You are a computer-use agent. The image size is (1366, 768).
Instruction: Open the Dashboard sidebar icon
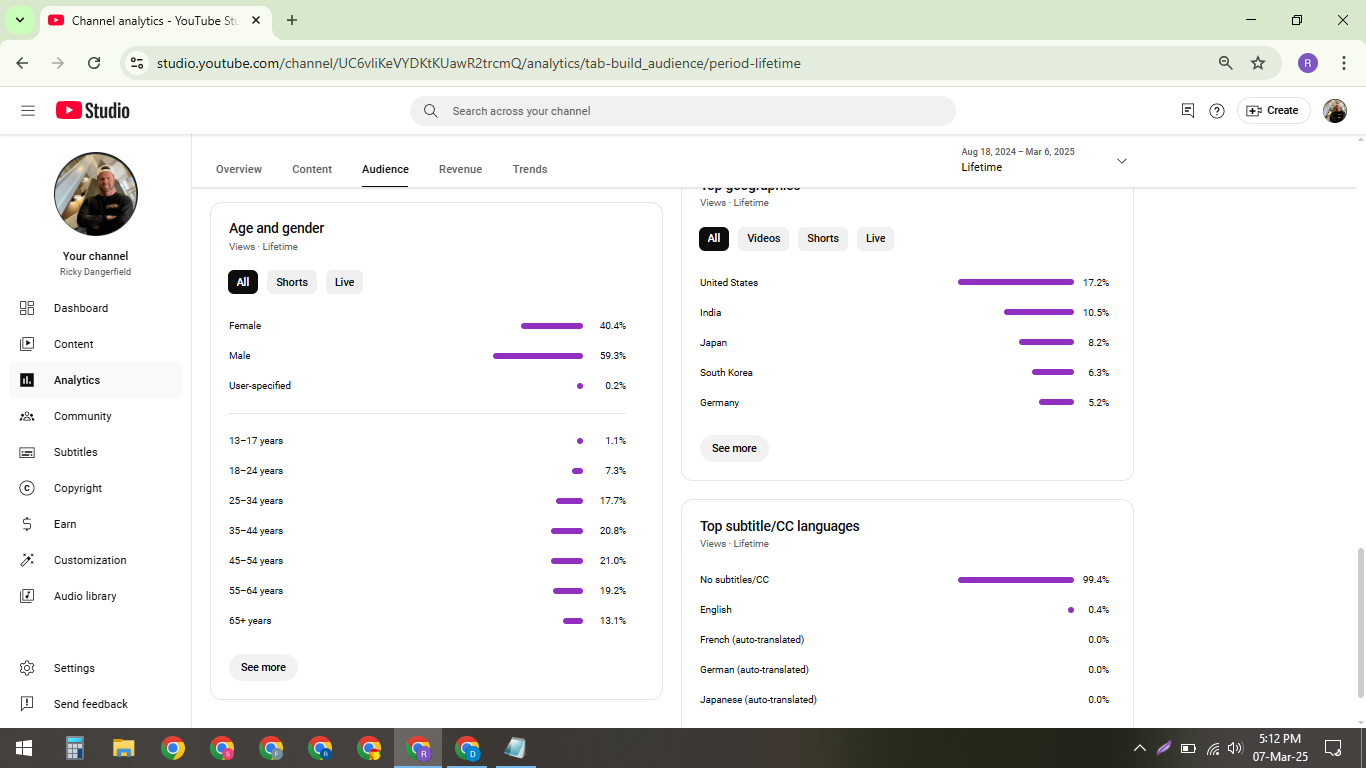pos(27,308)
